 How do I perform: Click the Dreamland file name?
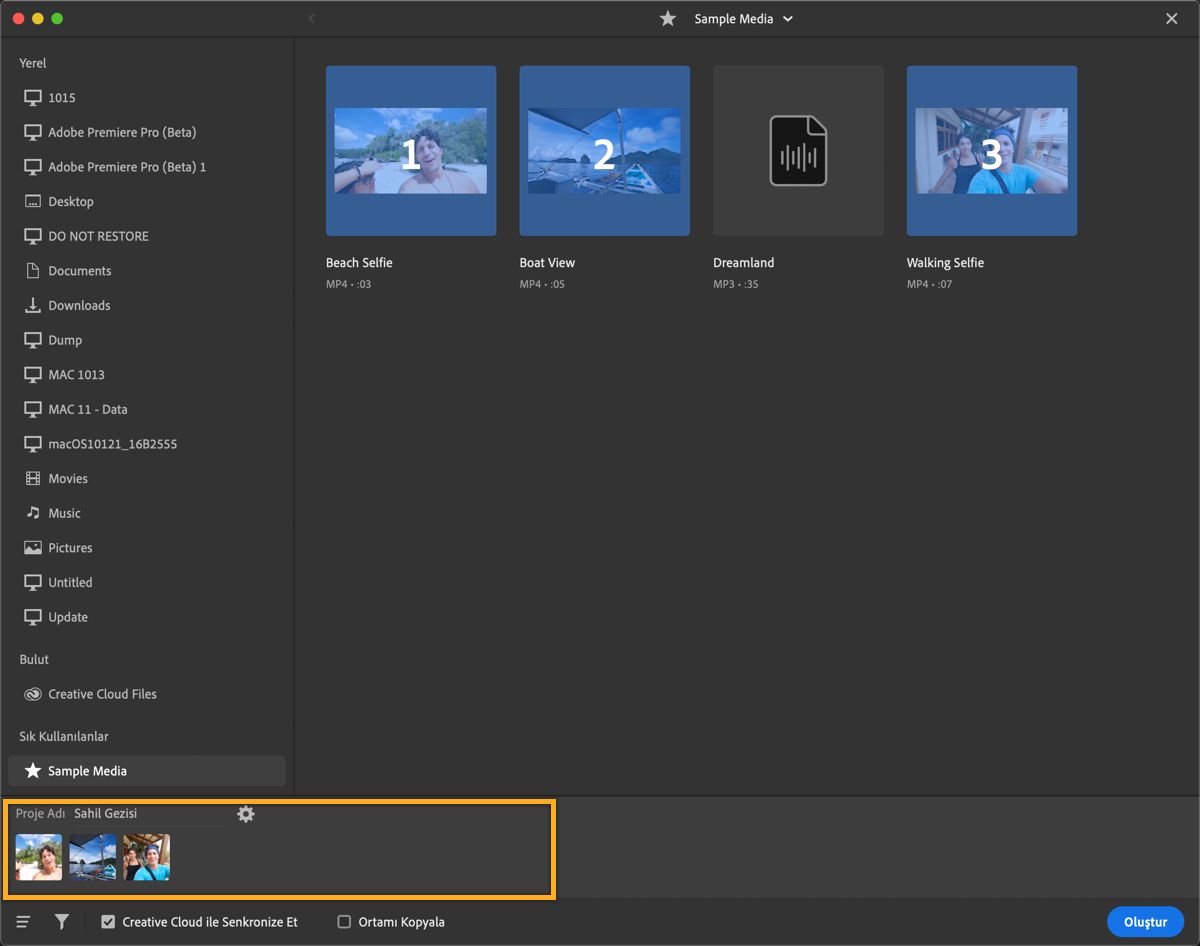tap(744, 263)
